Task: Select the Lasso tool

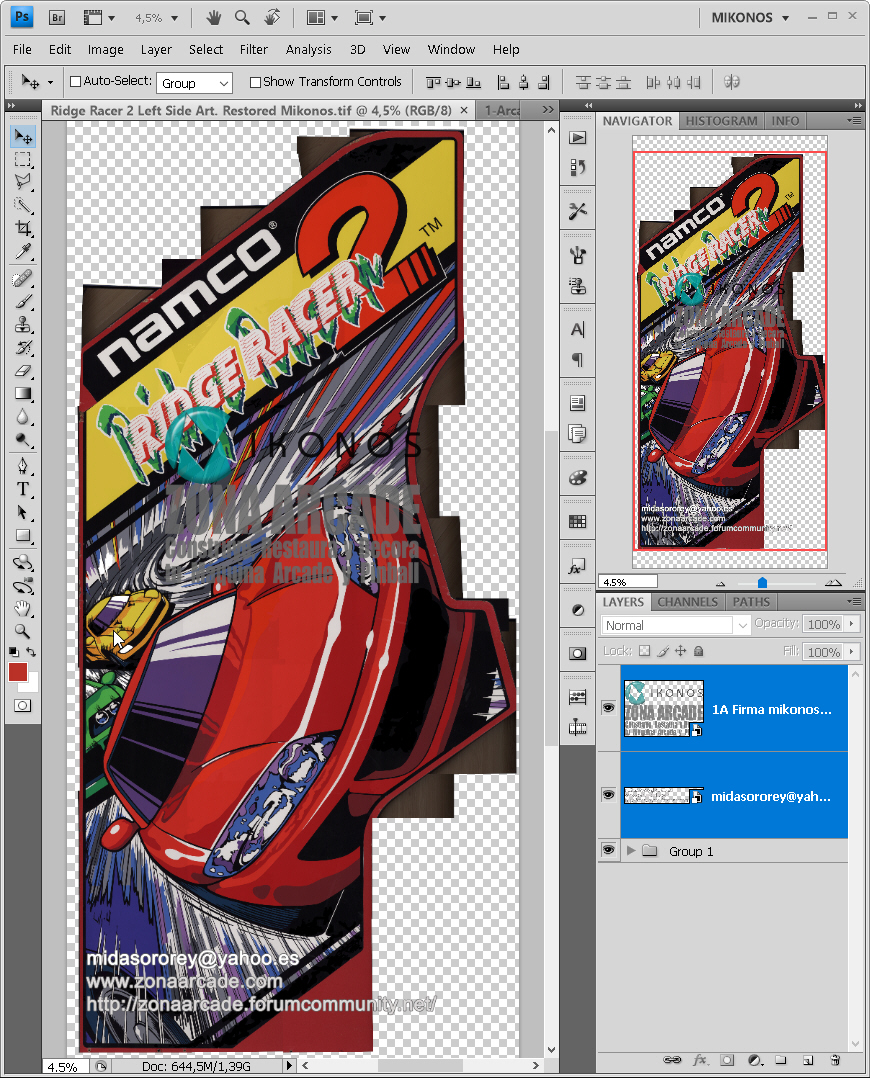Action: (23, 182)
